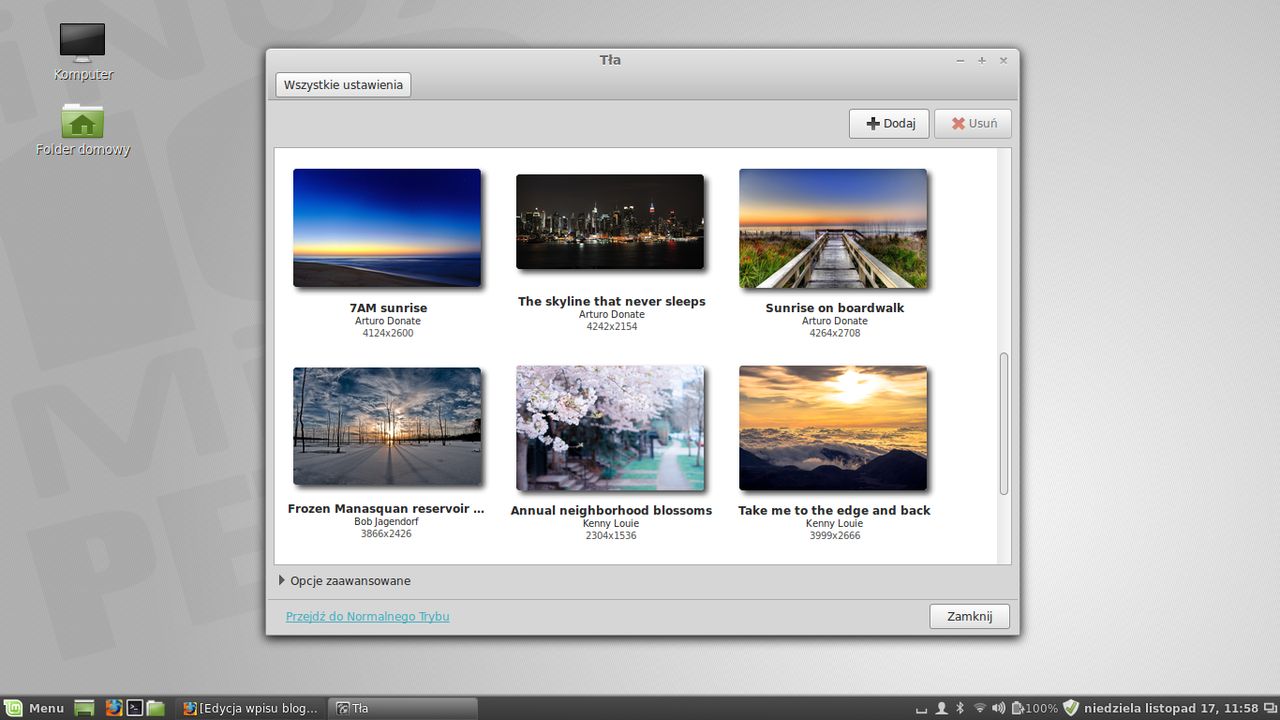Screen dimensions: 1280x720
Task: Click the battery 100% indicator
Action: (x=1034, y=708)
